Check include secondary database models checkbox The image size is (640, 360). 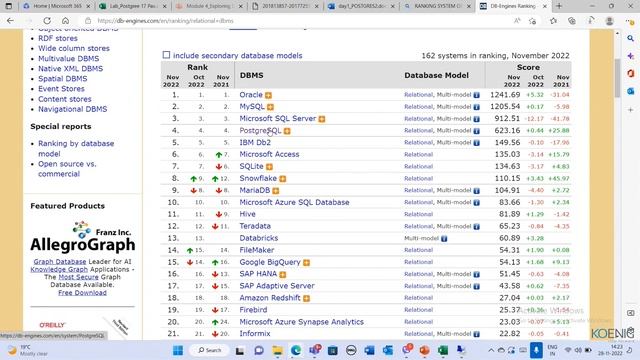[166, 55]
